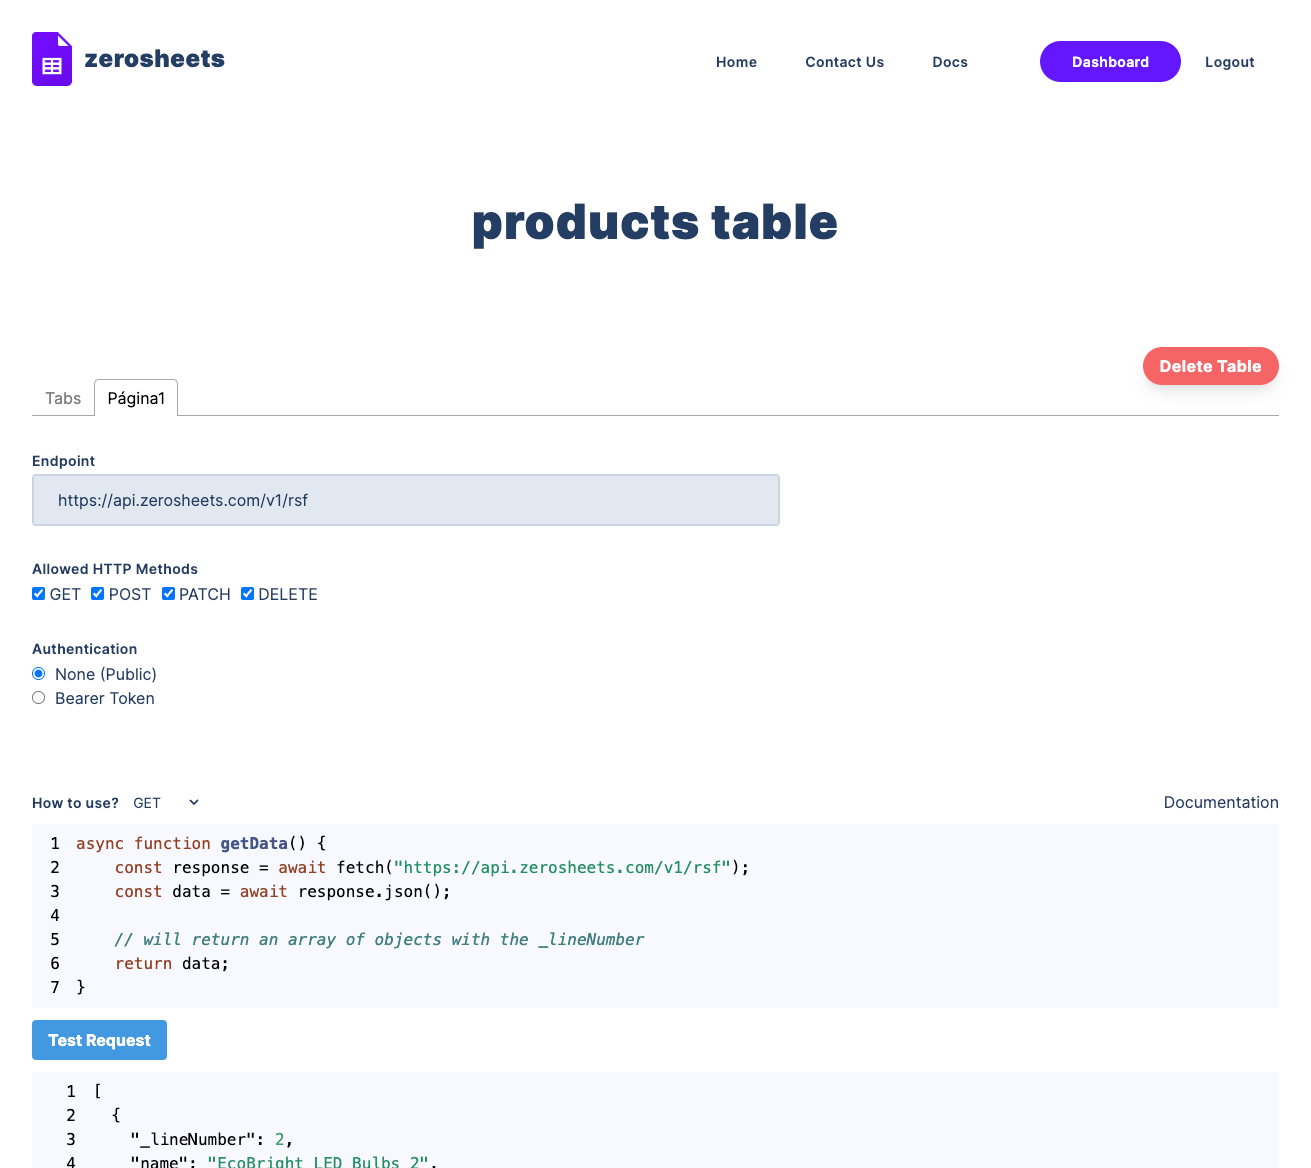Uncheck the PATCH method checkbox

coord(168,594)
